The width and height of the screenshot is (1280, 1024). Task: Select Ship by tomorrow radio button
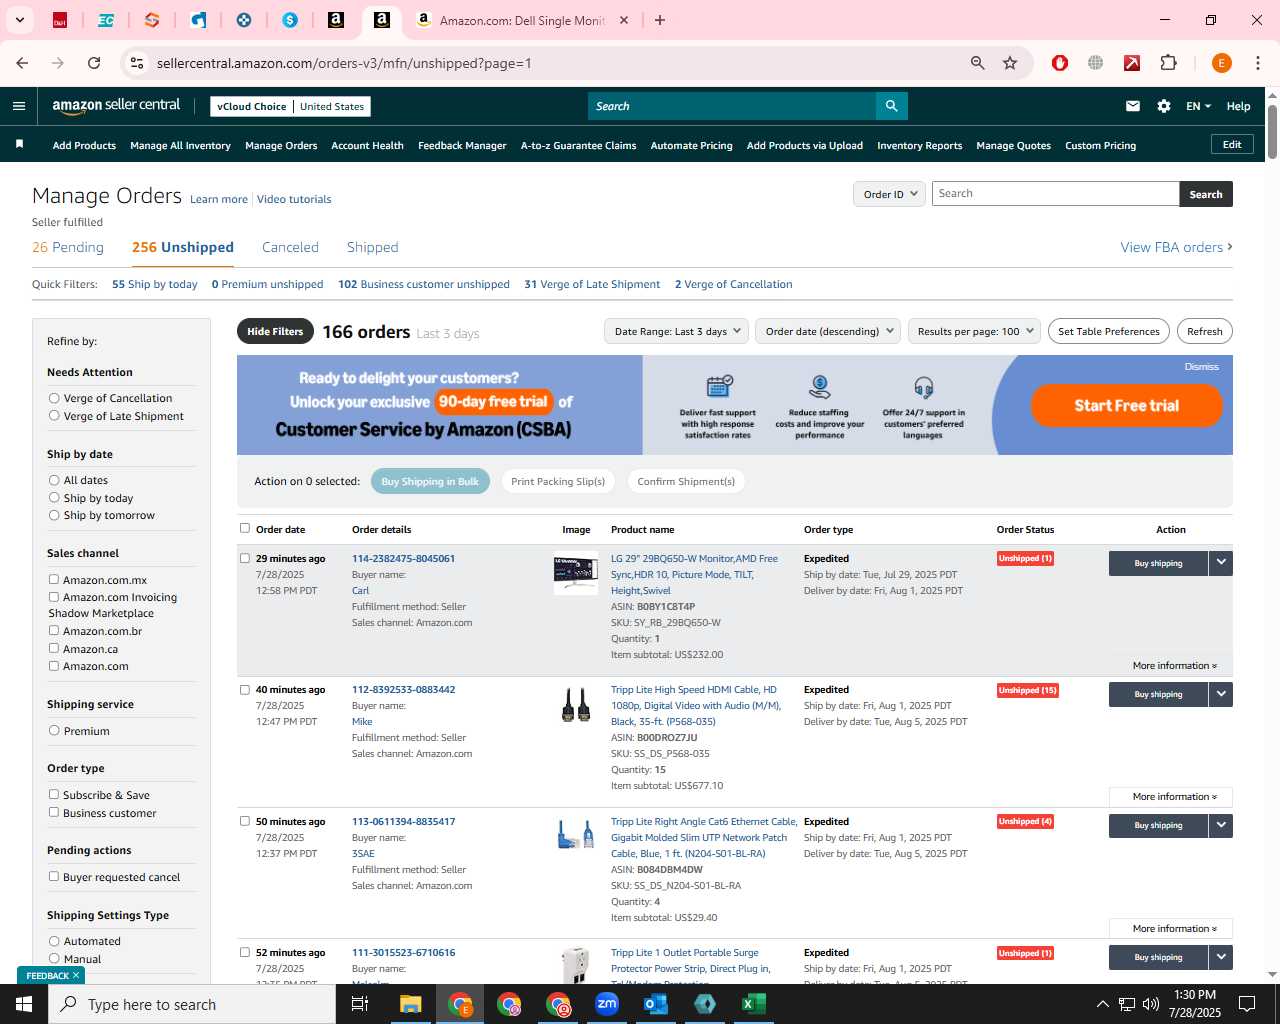(x=54, y=515)
